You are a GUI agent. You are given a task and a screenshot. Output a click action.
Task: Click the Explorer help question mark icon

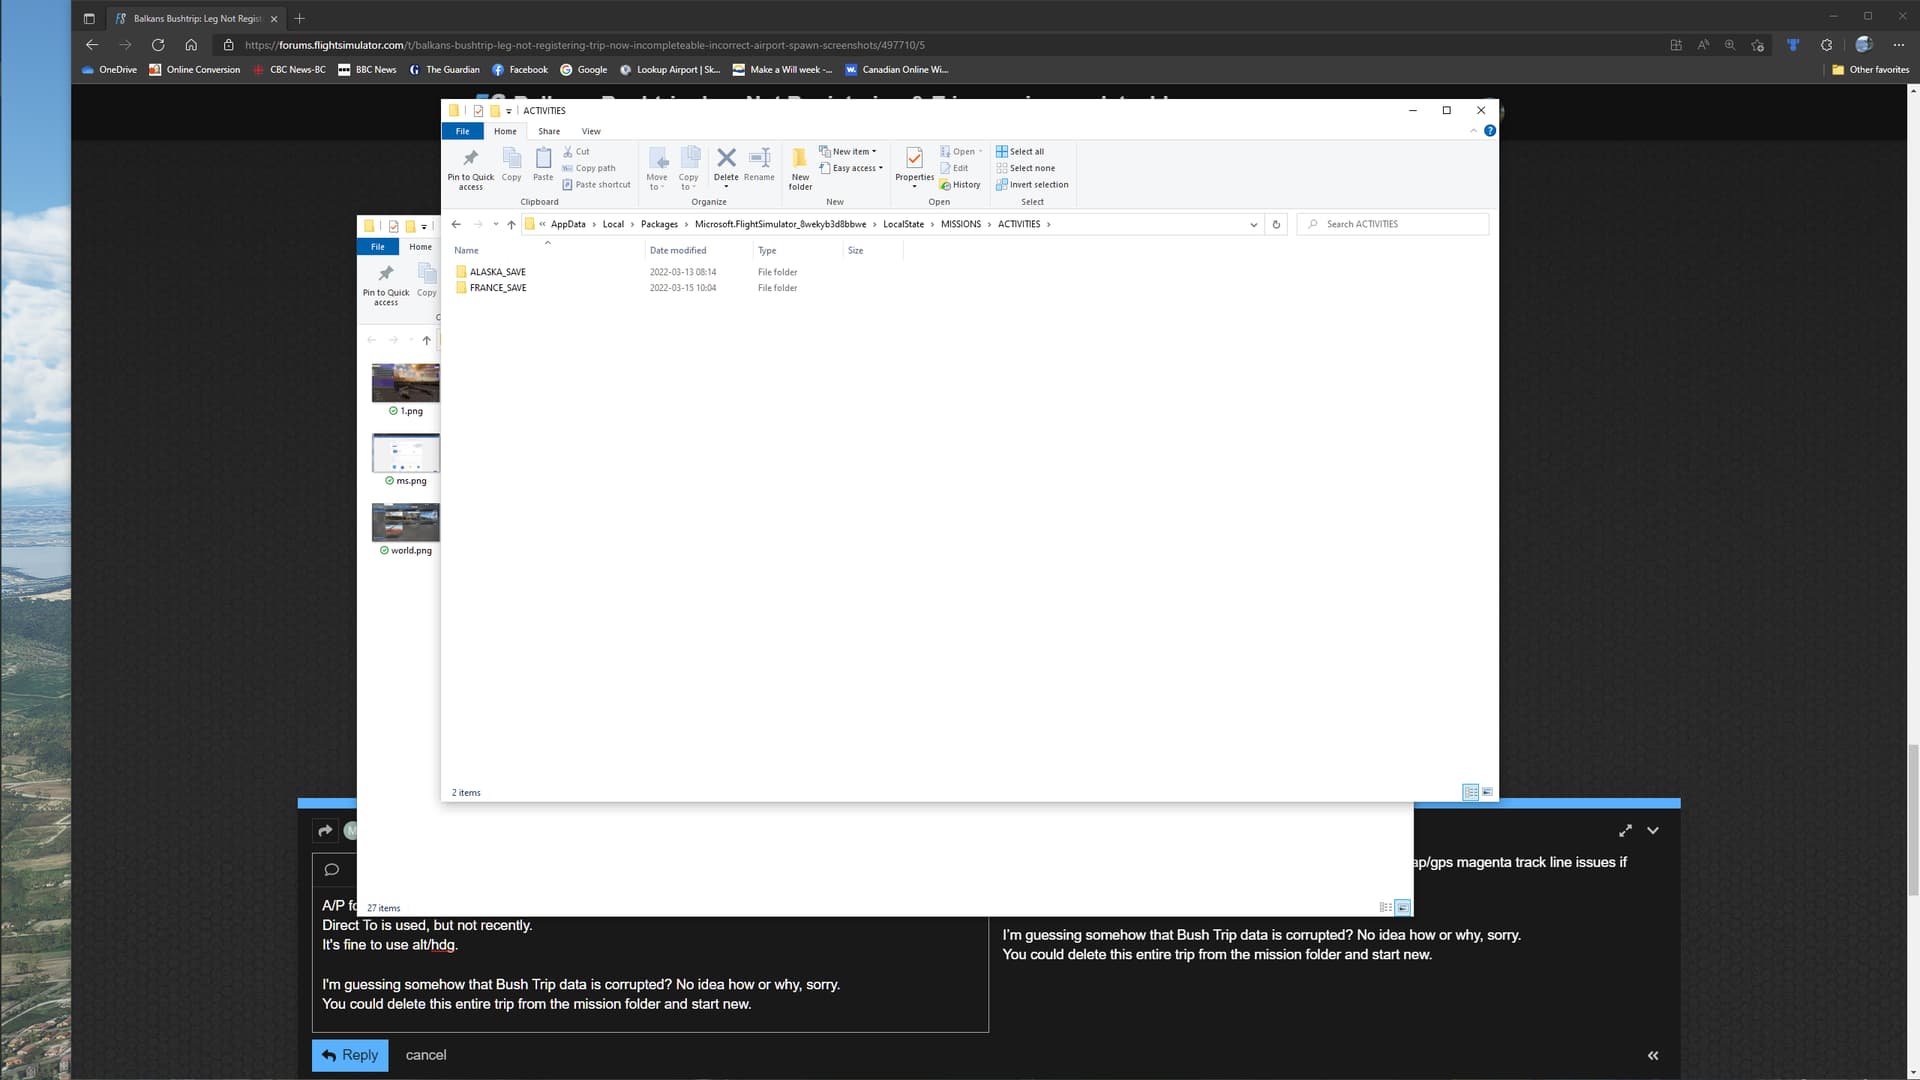click(x=1490, y=131)
